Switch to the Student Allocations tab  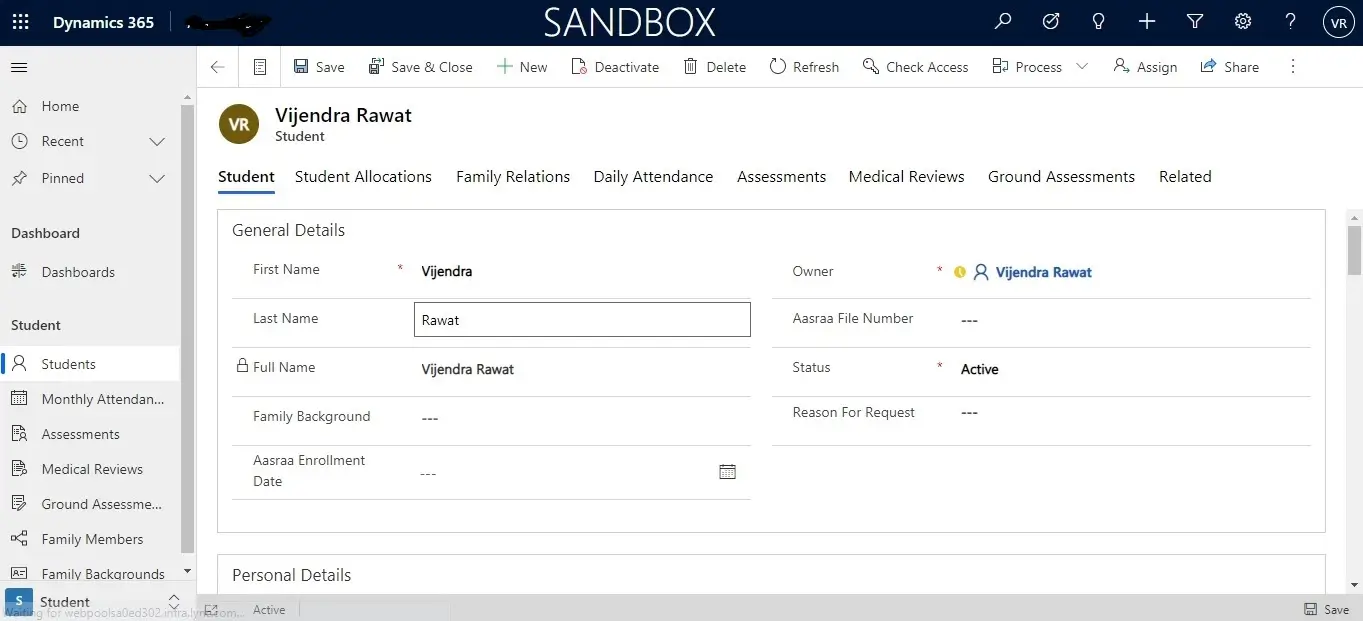[363, 177]
